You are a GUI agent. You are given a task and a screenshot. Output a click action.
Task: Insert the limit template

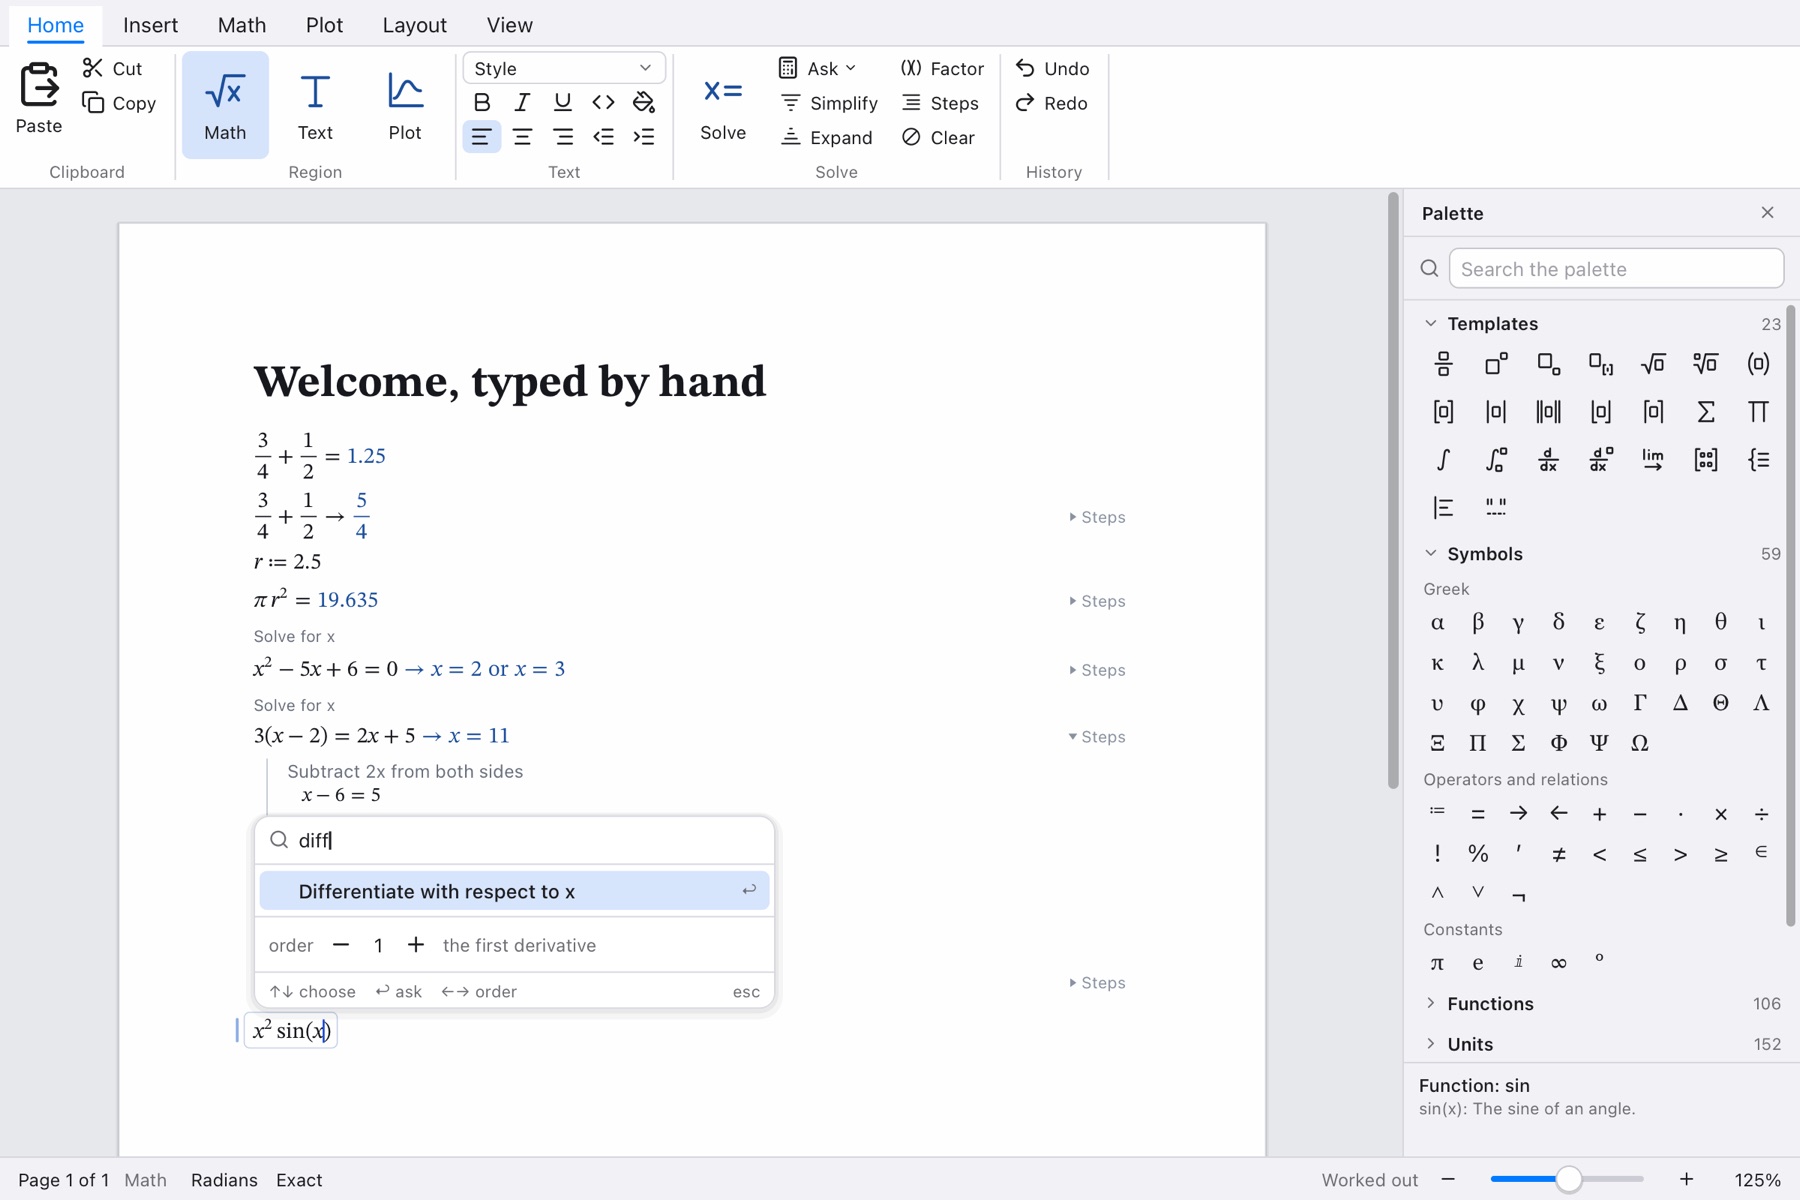(x=1653, y=459)
